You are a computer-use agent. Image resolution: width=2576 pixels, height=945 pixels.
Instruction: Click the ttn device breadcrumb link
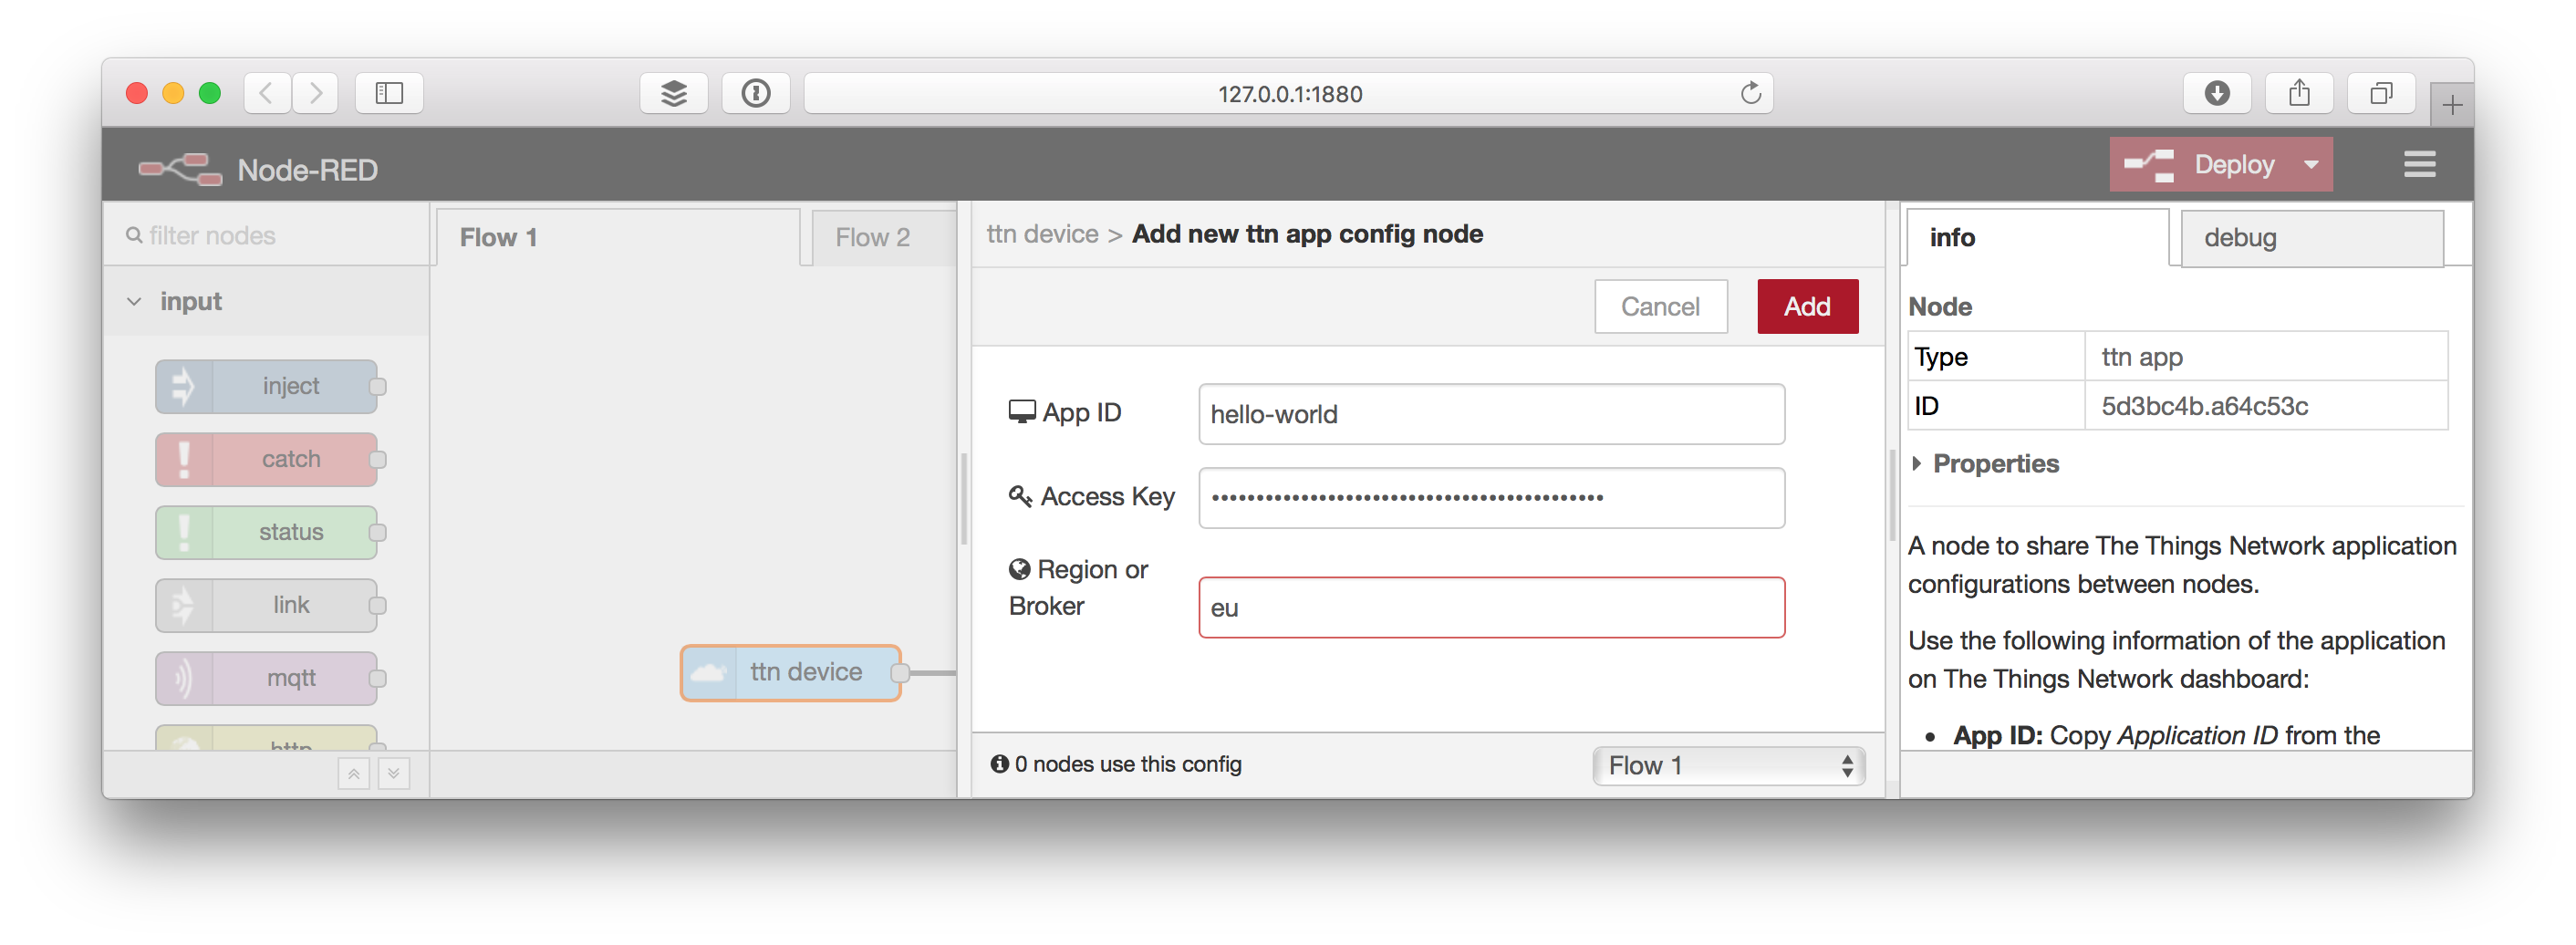[x=1042, y=234]
